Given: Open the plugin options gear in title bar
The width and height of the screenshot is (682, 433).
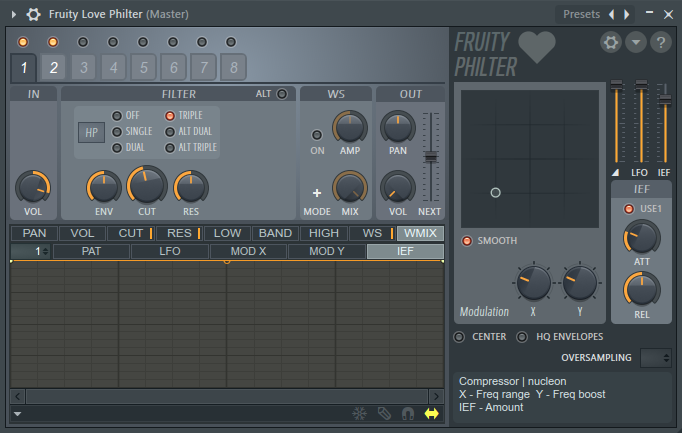Looking at the screenshot, I should coord(33,14).
